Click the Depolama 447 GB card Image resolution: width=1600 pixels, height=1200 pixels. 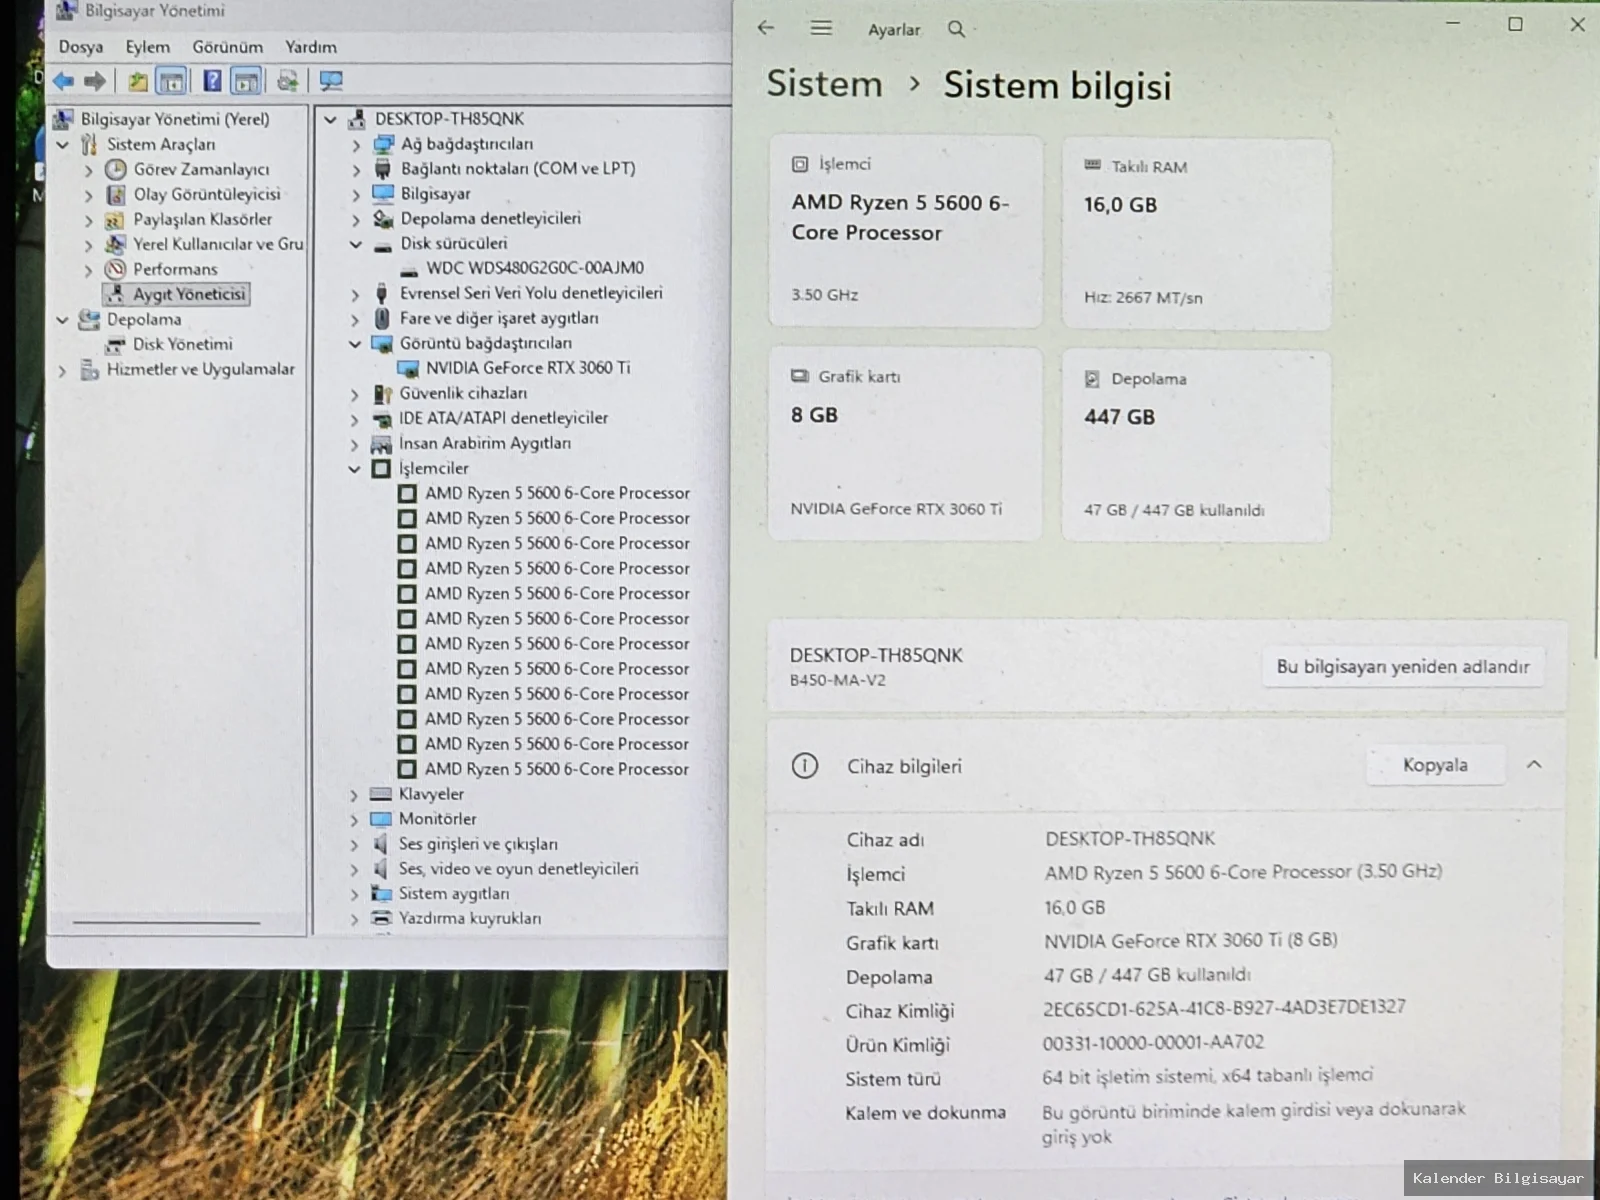pos(1196,445)
